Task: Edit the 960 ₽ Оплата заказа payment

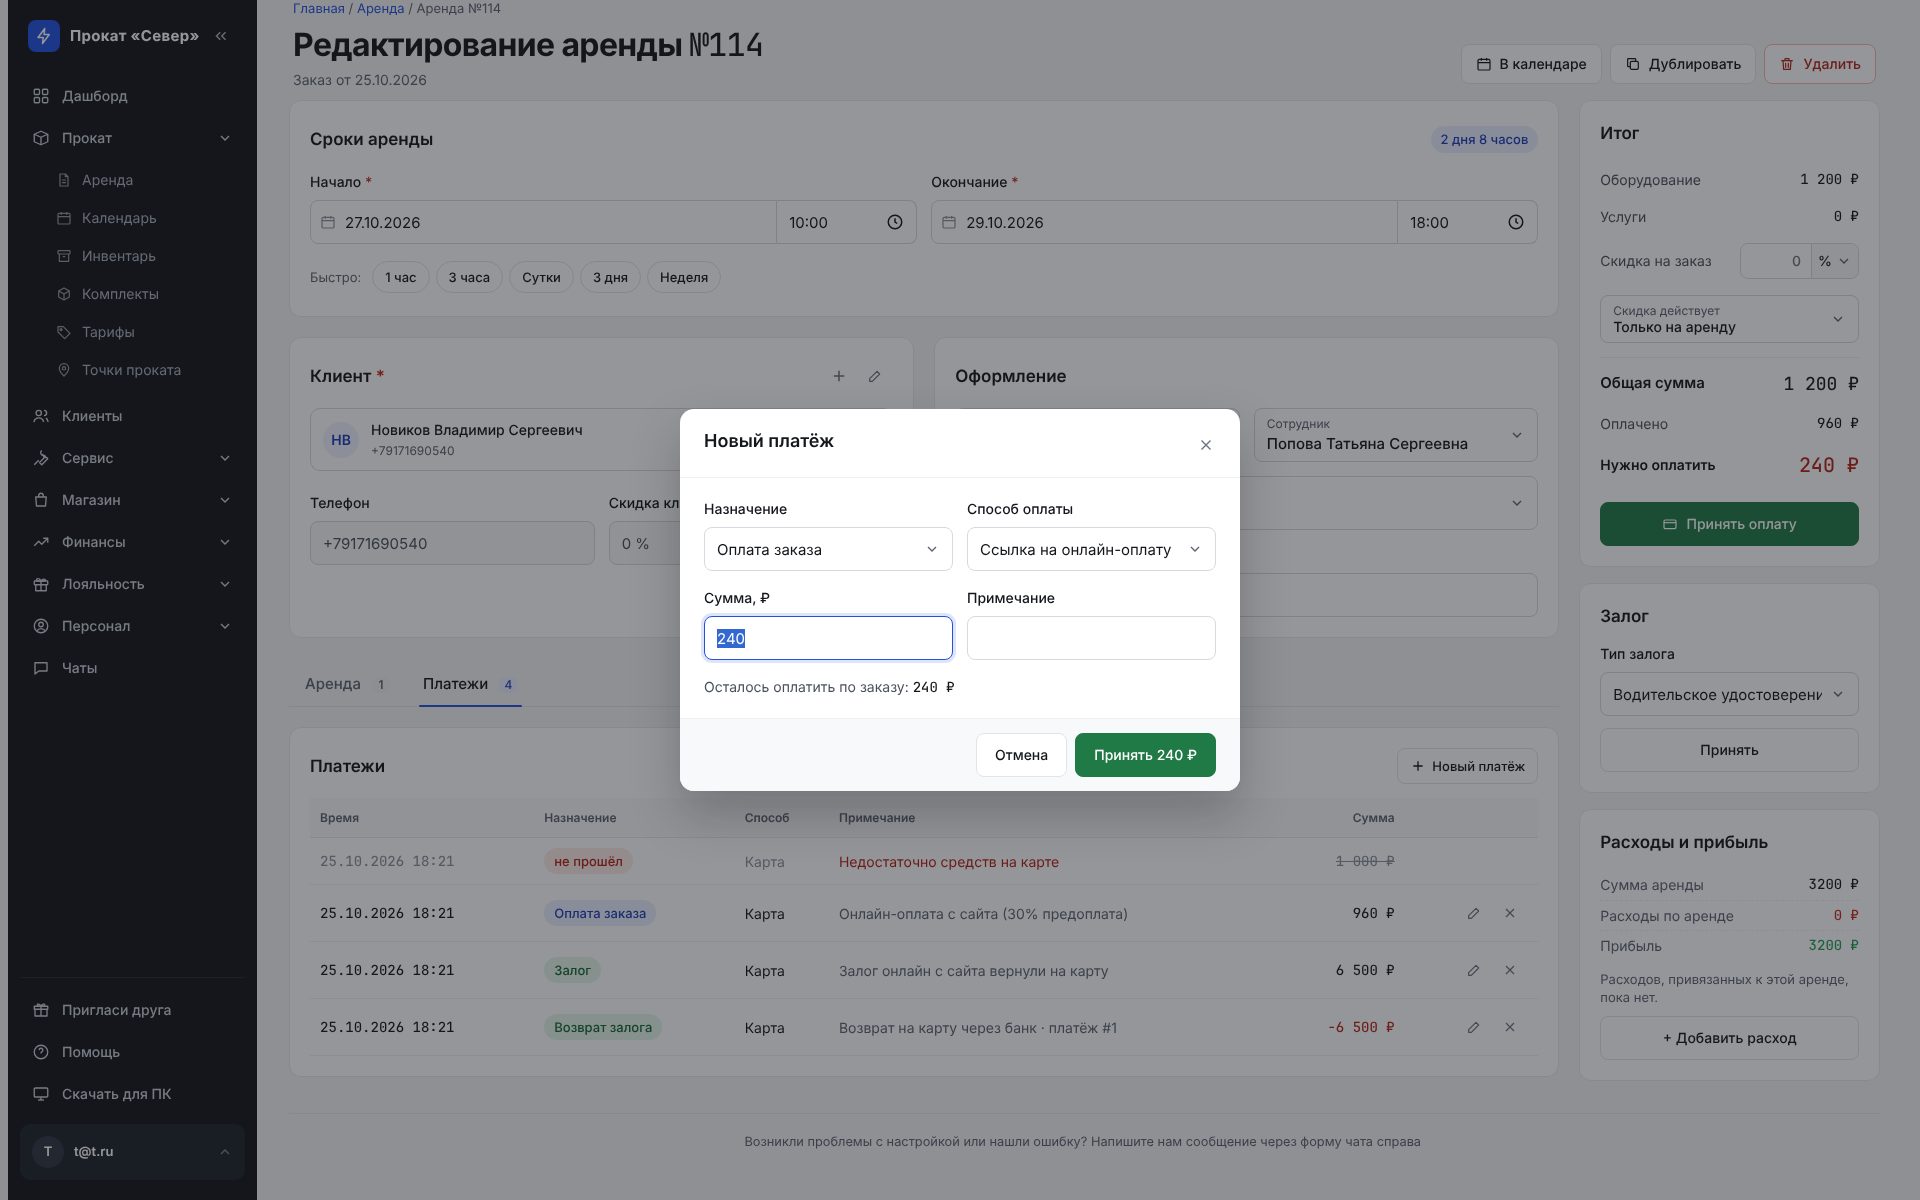Action: 1473,913
